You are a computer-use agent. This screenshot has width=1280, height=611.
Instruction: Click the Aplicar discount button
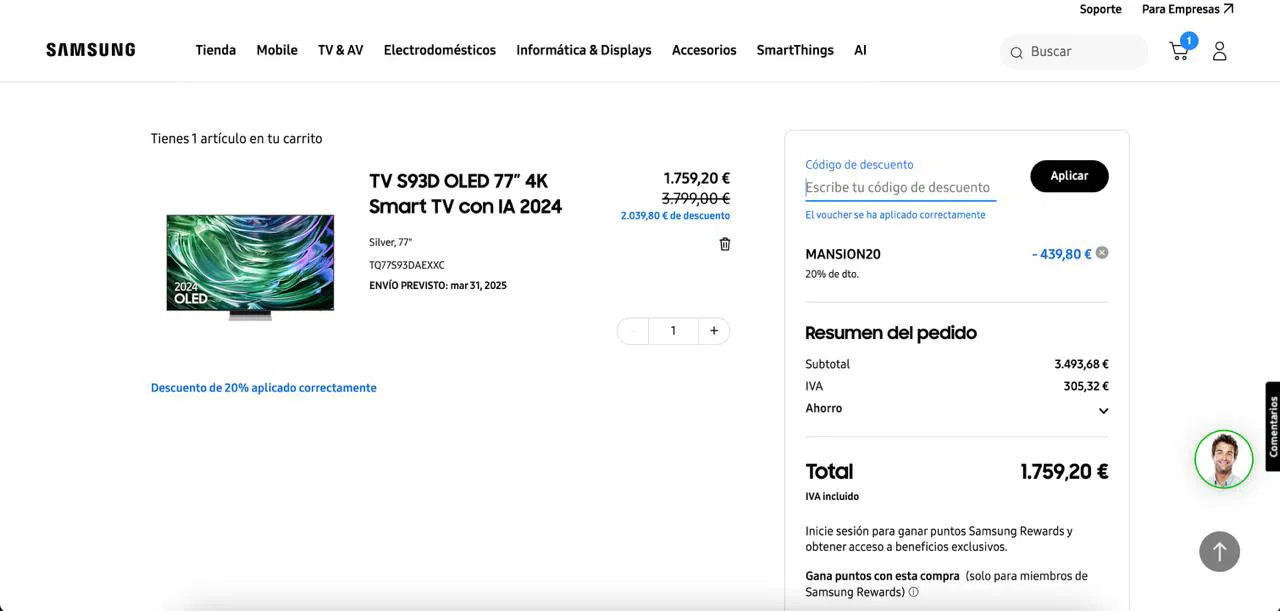click(1069, 176)
